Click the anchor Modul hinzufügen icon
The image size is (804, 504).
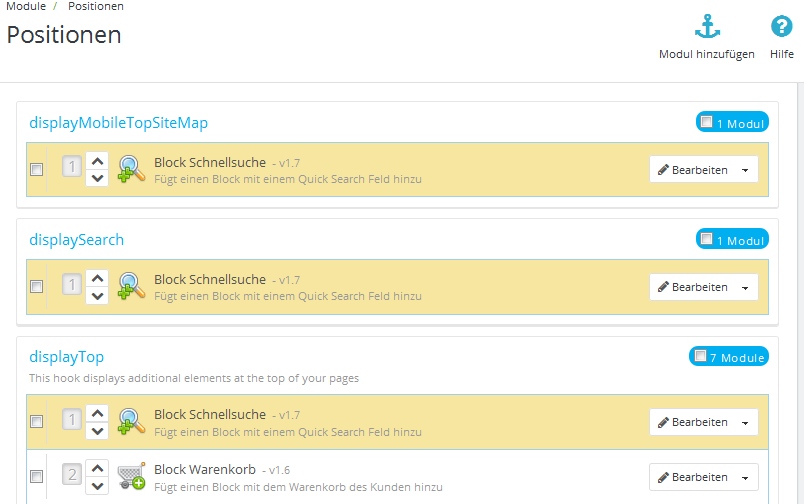click(707, 28)
